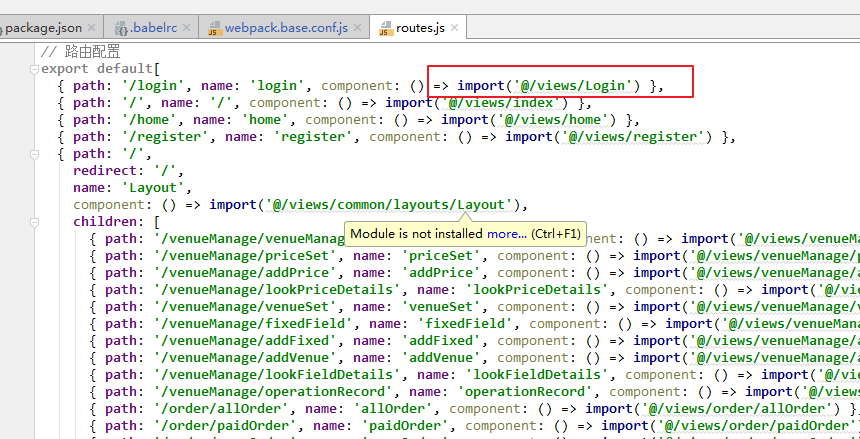Screen dimensions: 860x439
Task: Click the name 'Layout' value
Action: tap(153, 188)
